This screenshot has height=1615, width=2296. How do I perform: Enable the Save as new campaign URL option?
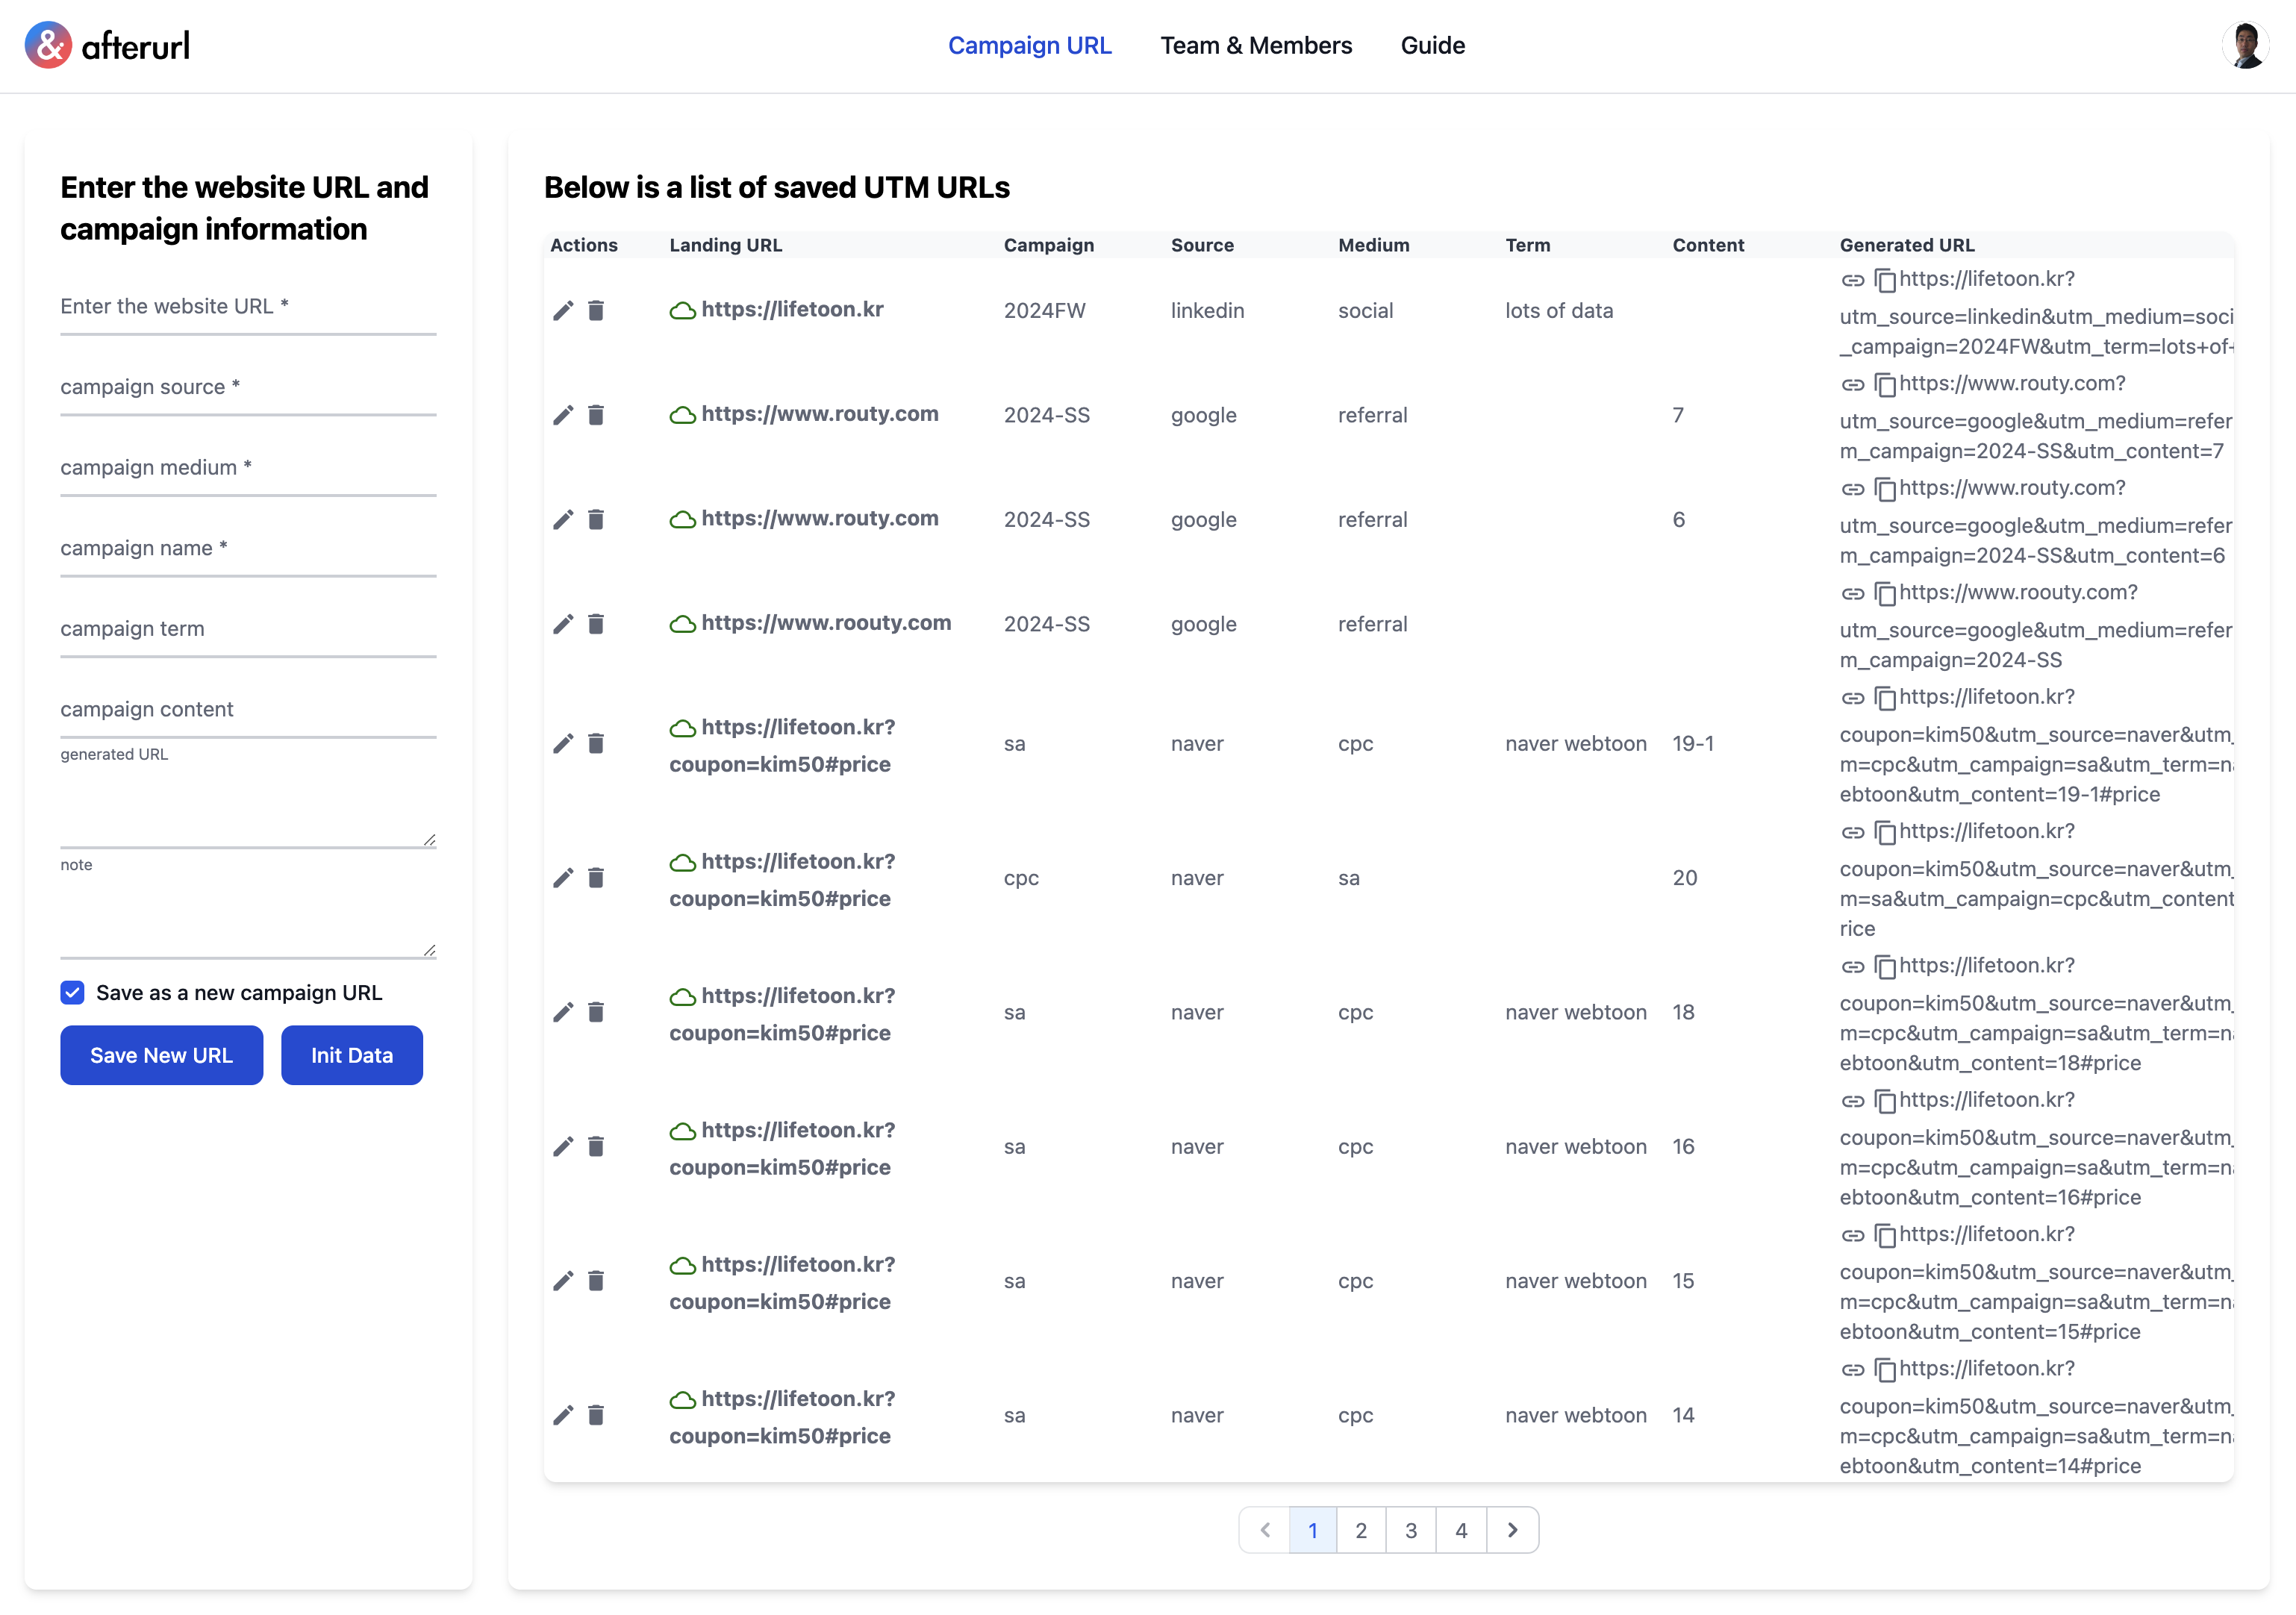click(x=72, y=991)
